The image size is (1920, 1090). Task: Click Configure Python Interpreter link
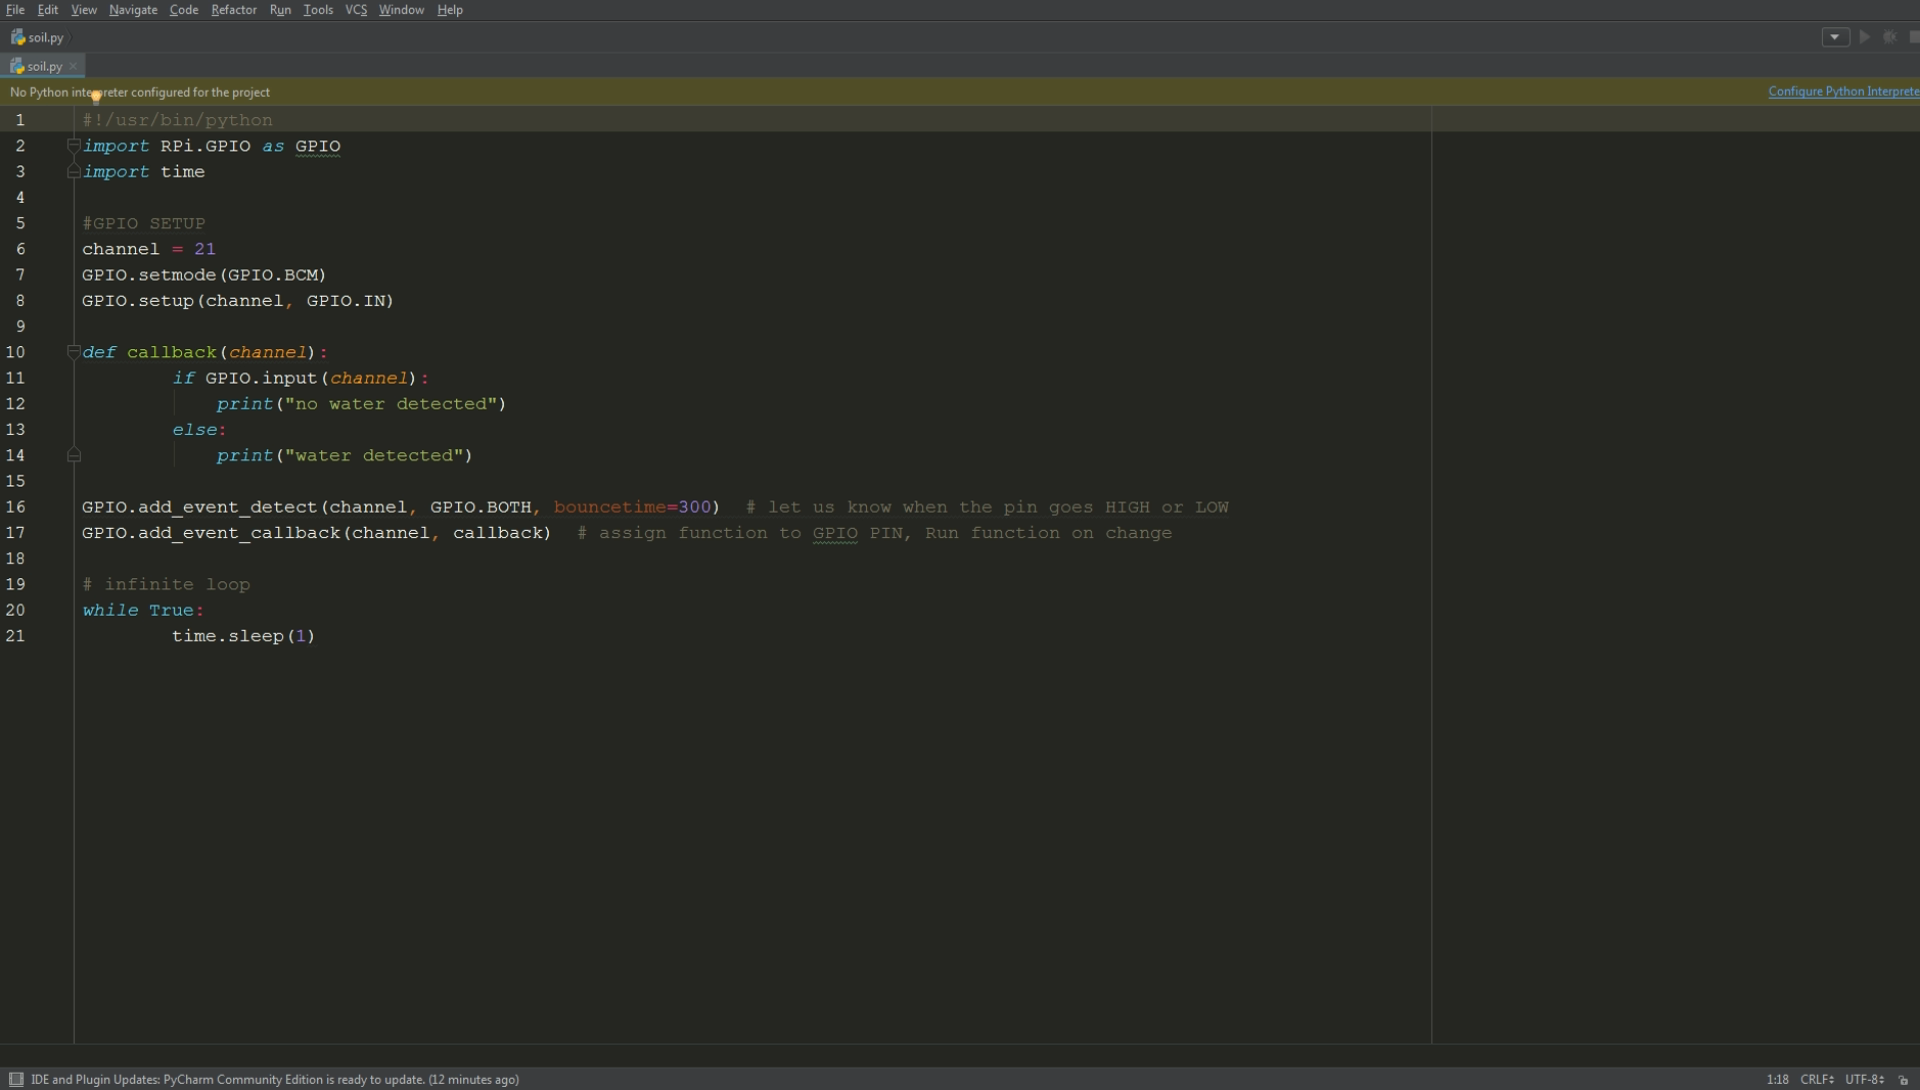pos(1842,92)
